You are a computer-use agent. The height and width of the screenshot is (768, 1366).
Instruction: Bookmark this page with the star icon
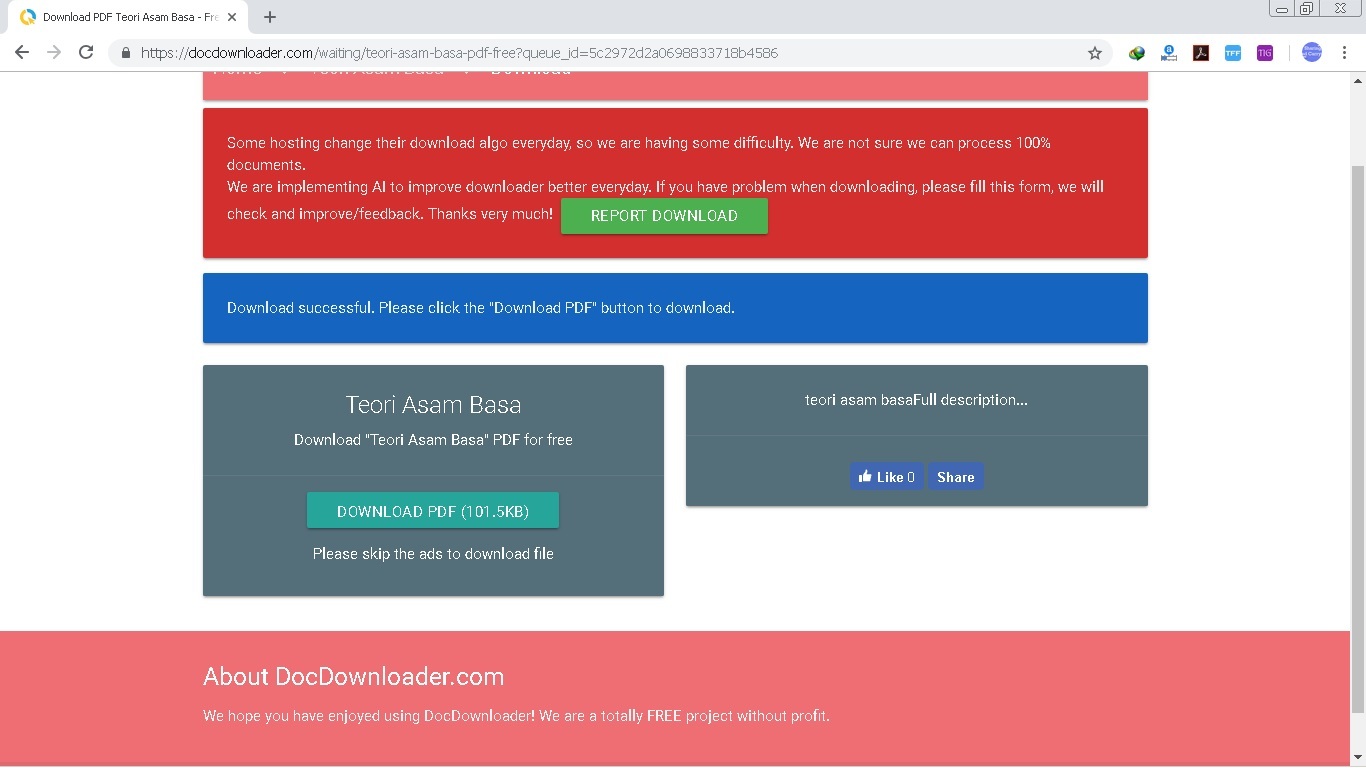tap(1095, 53)
